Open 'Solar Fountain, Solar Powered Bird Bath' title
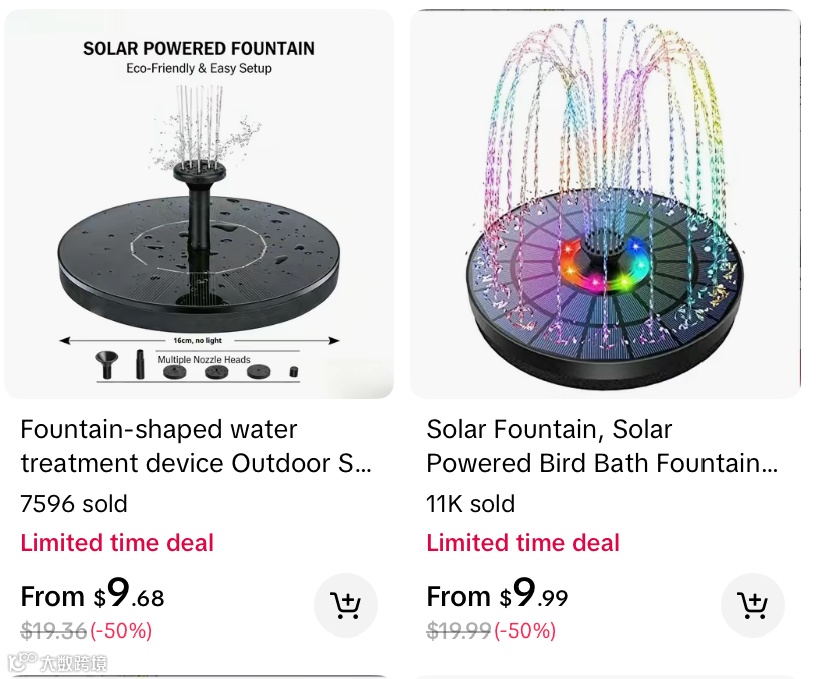The image size is (816, 679). [x=602, y=447]
